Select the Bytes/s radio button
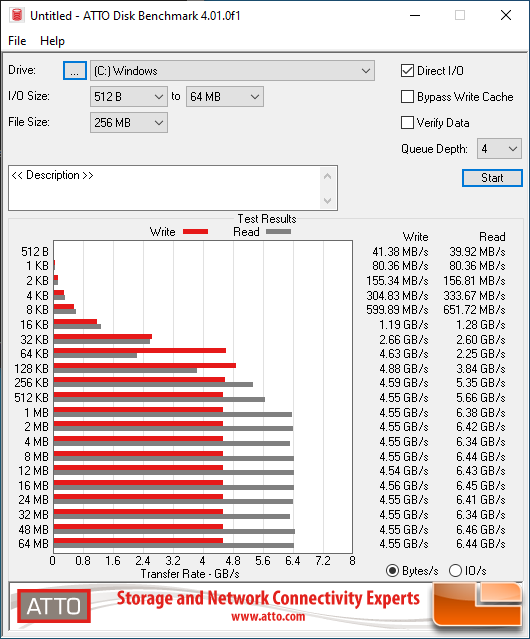The height and width of the screenshot is (639, 530). click(x=392, y=571)
